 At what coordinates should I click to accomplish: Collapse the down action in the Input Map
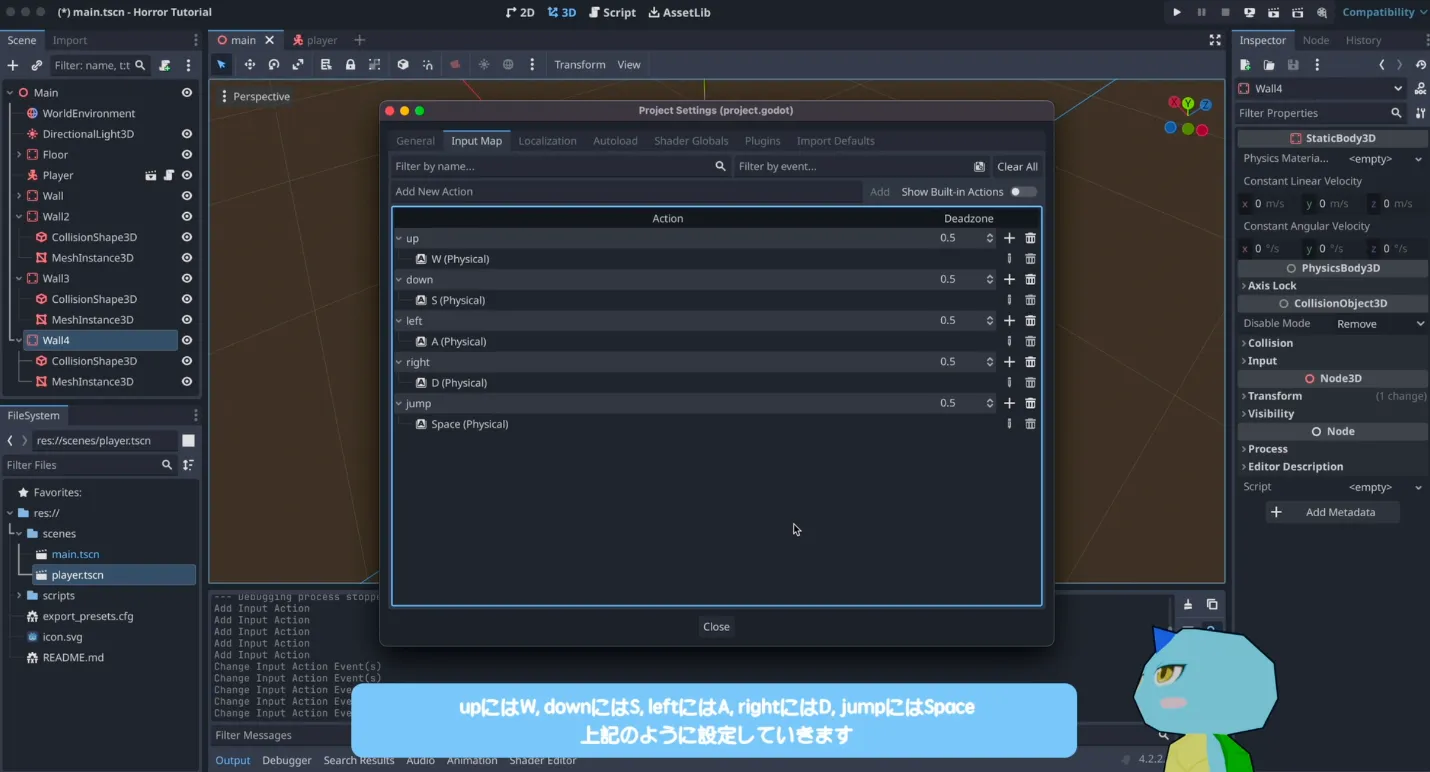(399, 280)
